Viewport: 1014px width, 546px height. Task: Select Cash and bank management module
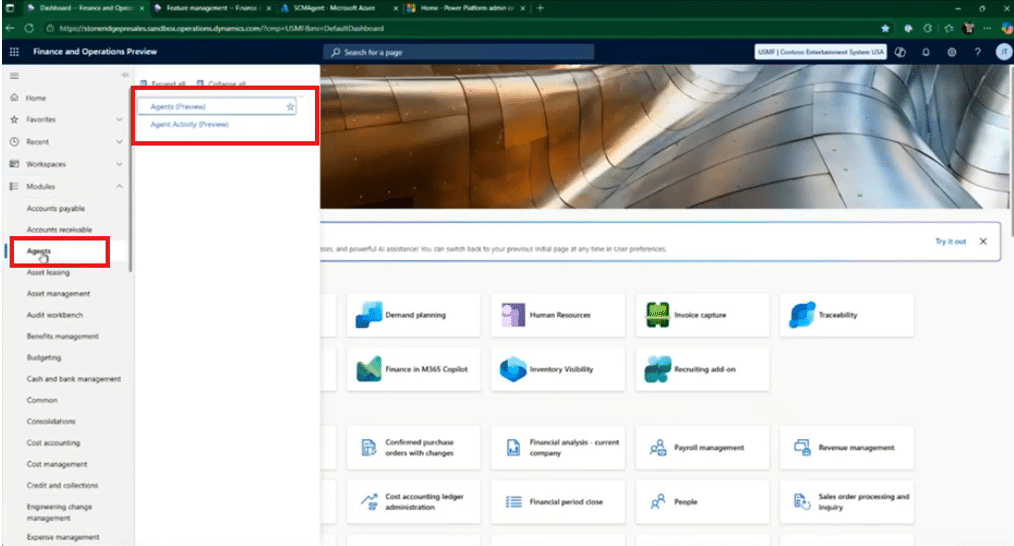[74, 379]
